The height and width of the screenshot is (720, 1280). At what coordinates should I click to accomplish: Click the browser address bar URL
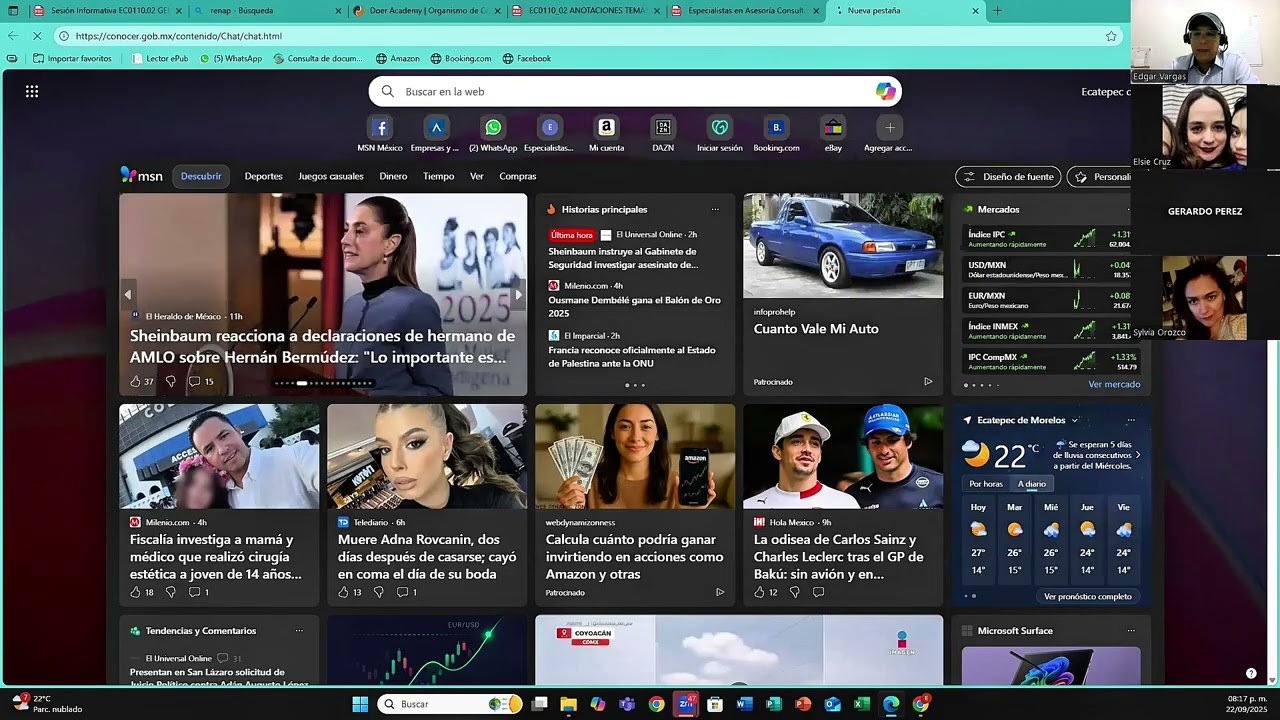(178, 36)
